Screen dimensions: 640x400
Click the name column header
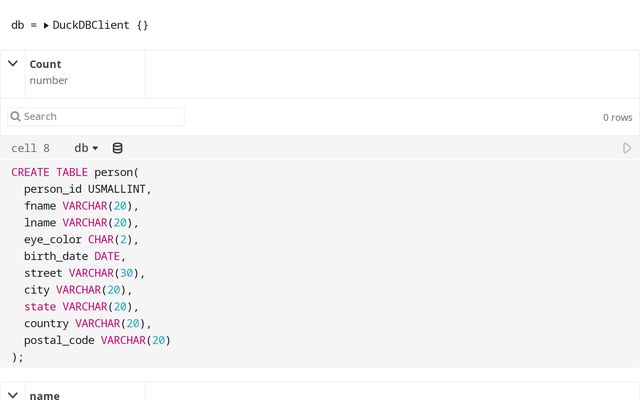(45, 395)
